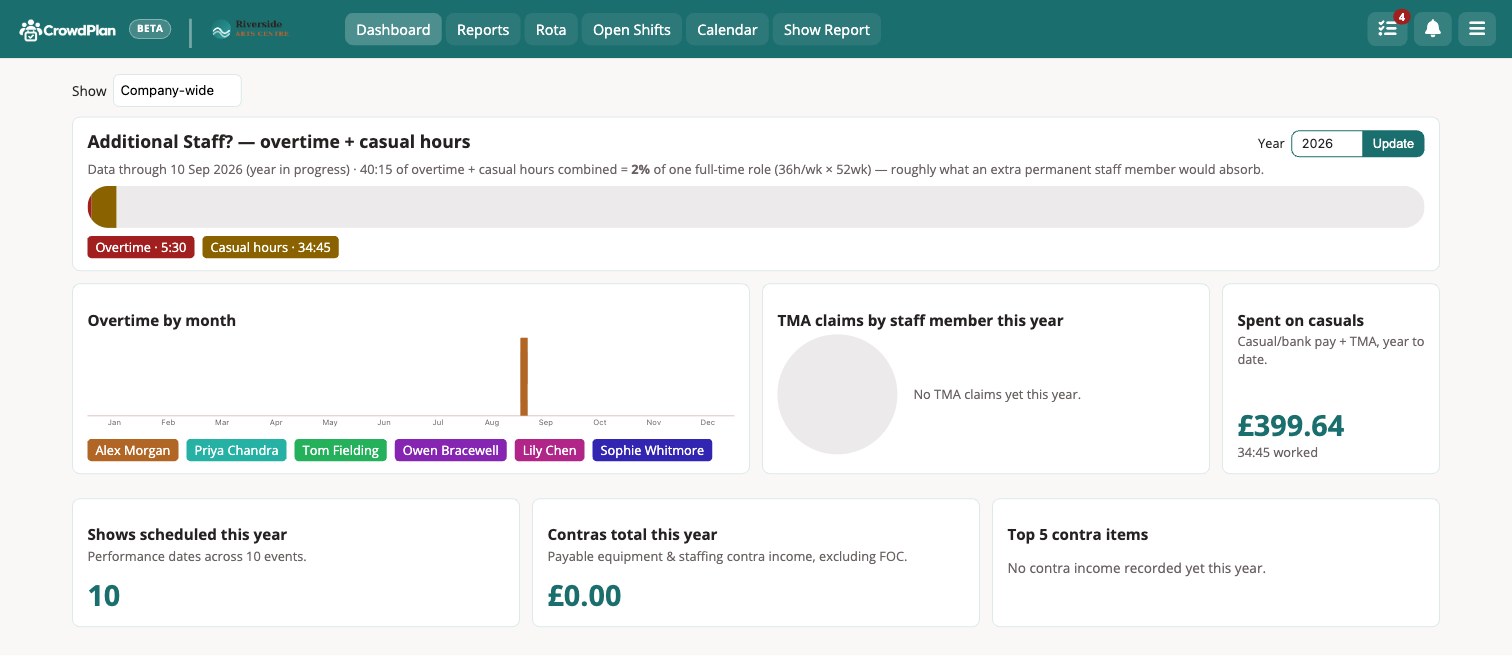Viewport: 1512px width, 660px height.
Task: Toggle Owen Bracewell in overtime chart legend
Action: tap(451, 450)
